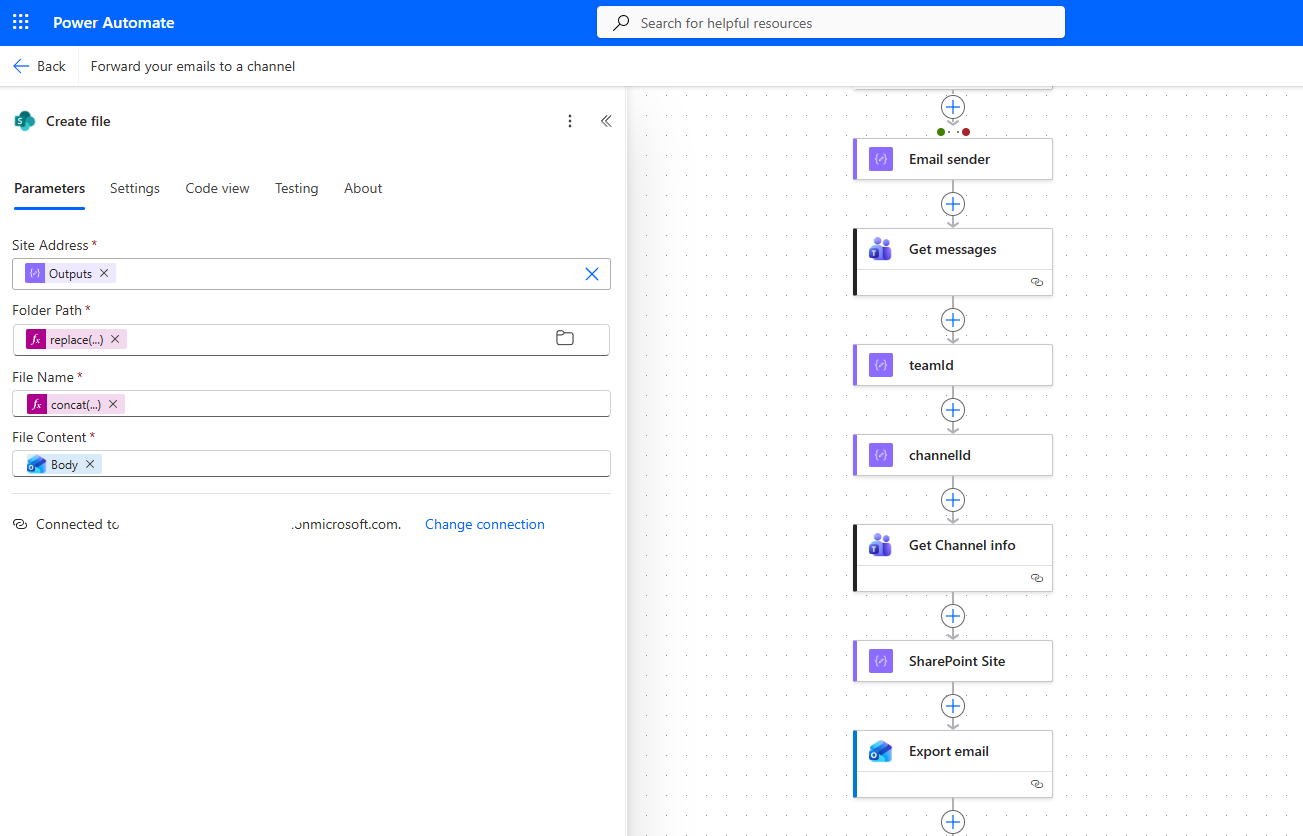Click the search for helpful resources box
The width and height of the screenshot is (1303, 836).
tap(830, 22)
